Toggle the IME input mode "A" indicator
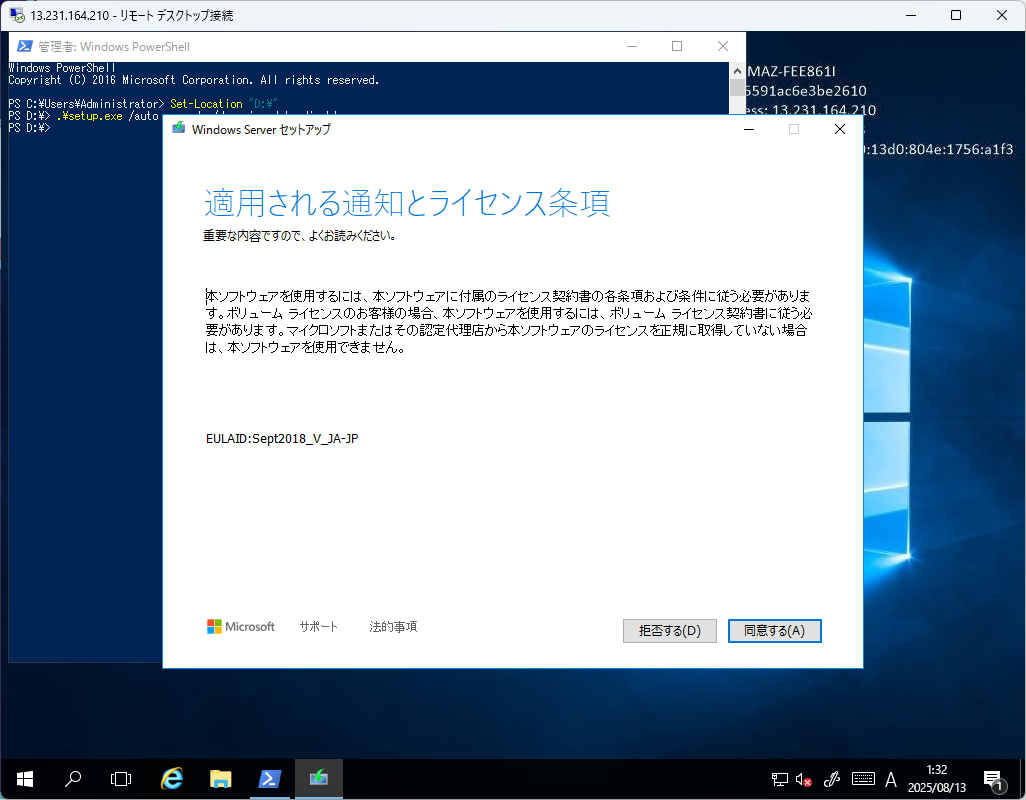Screen dimensions: 1026x800 pyautogui.click(x=892, y=778)
